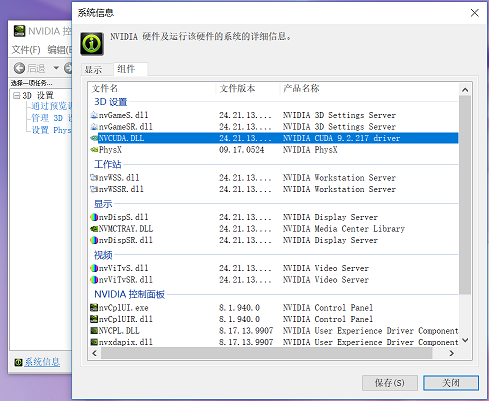Viewport: 489px width, 401px height.
Task: Click the 关闭 button
Action: click(451, 383)
